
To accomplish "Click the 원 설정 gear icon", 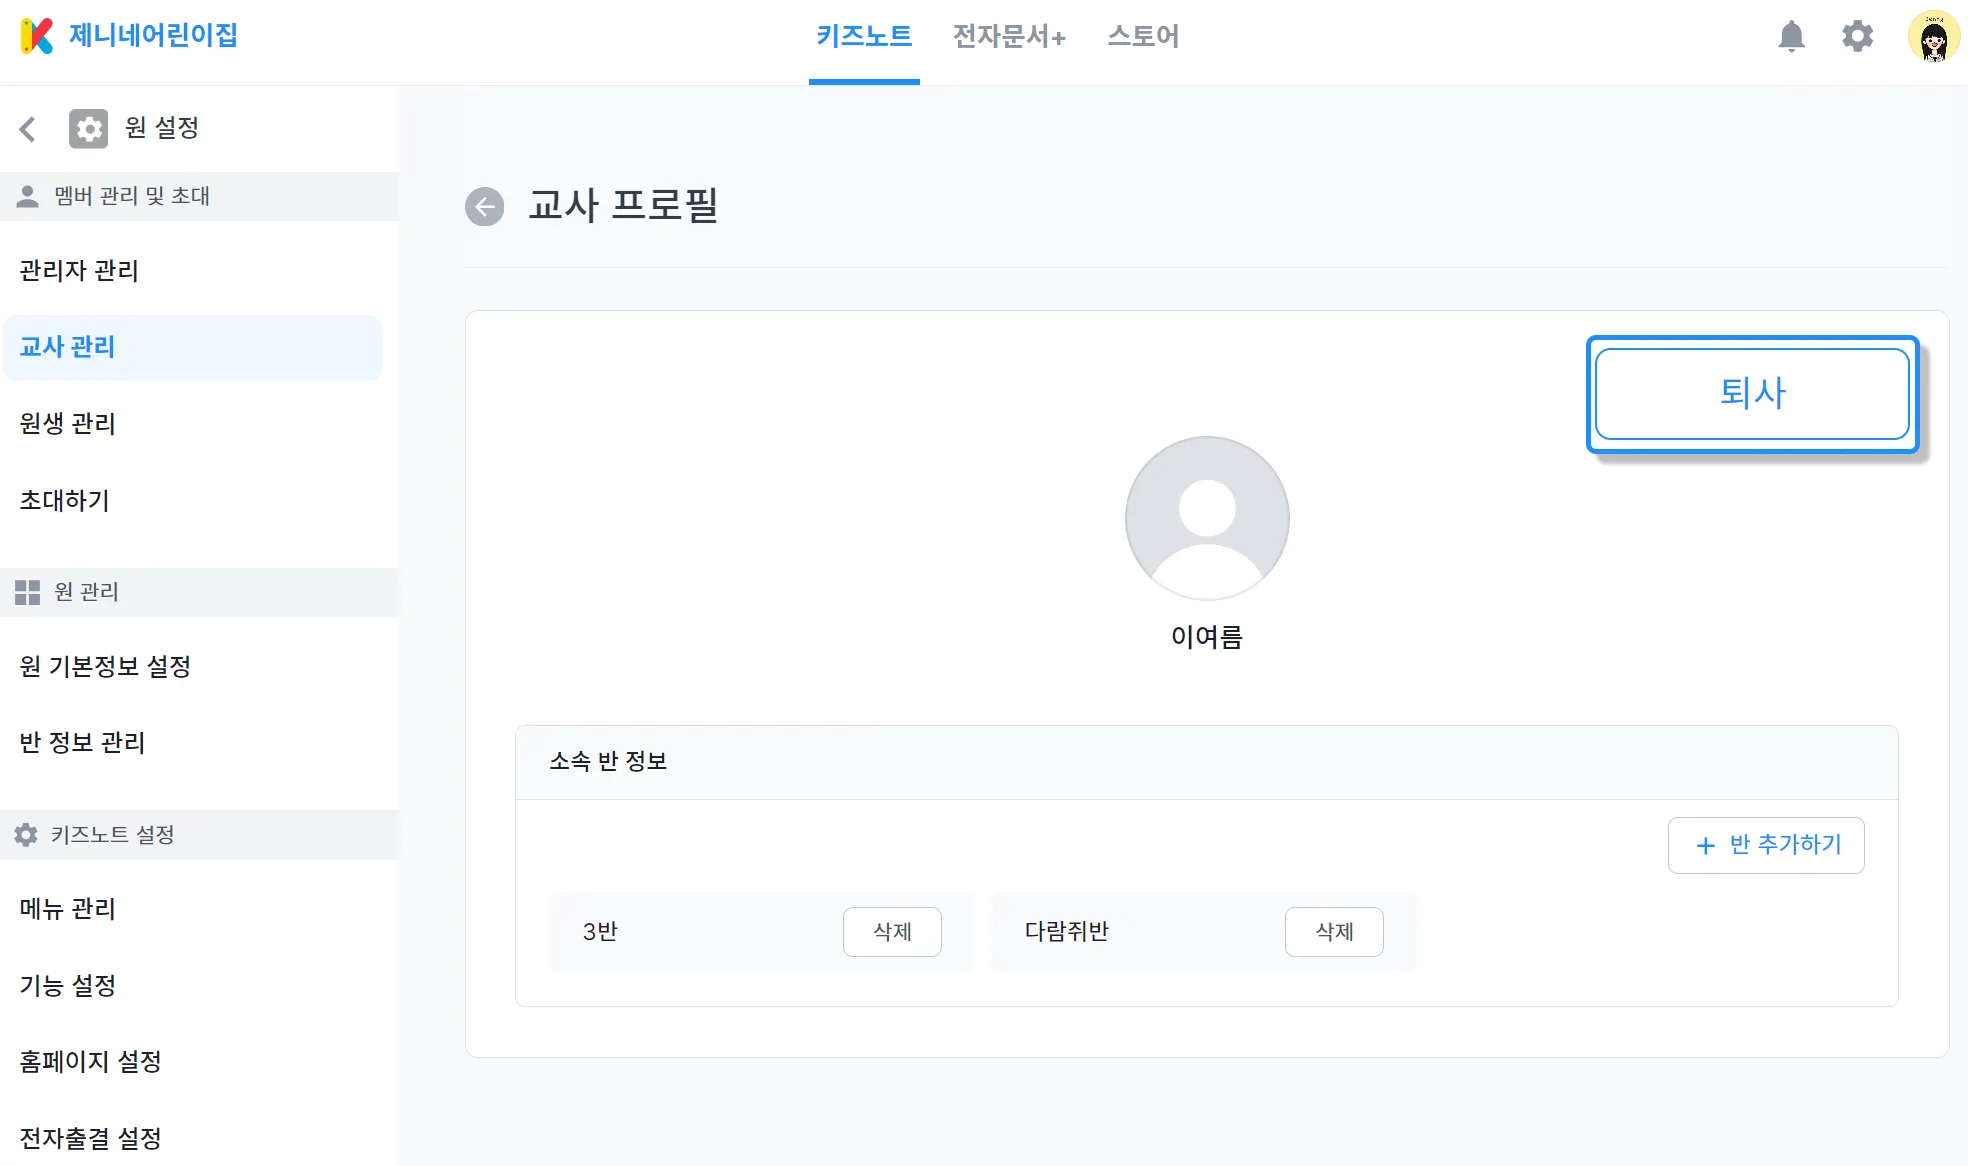I will [x=88, y=129].
